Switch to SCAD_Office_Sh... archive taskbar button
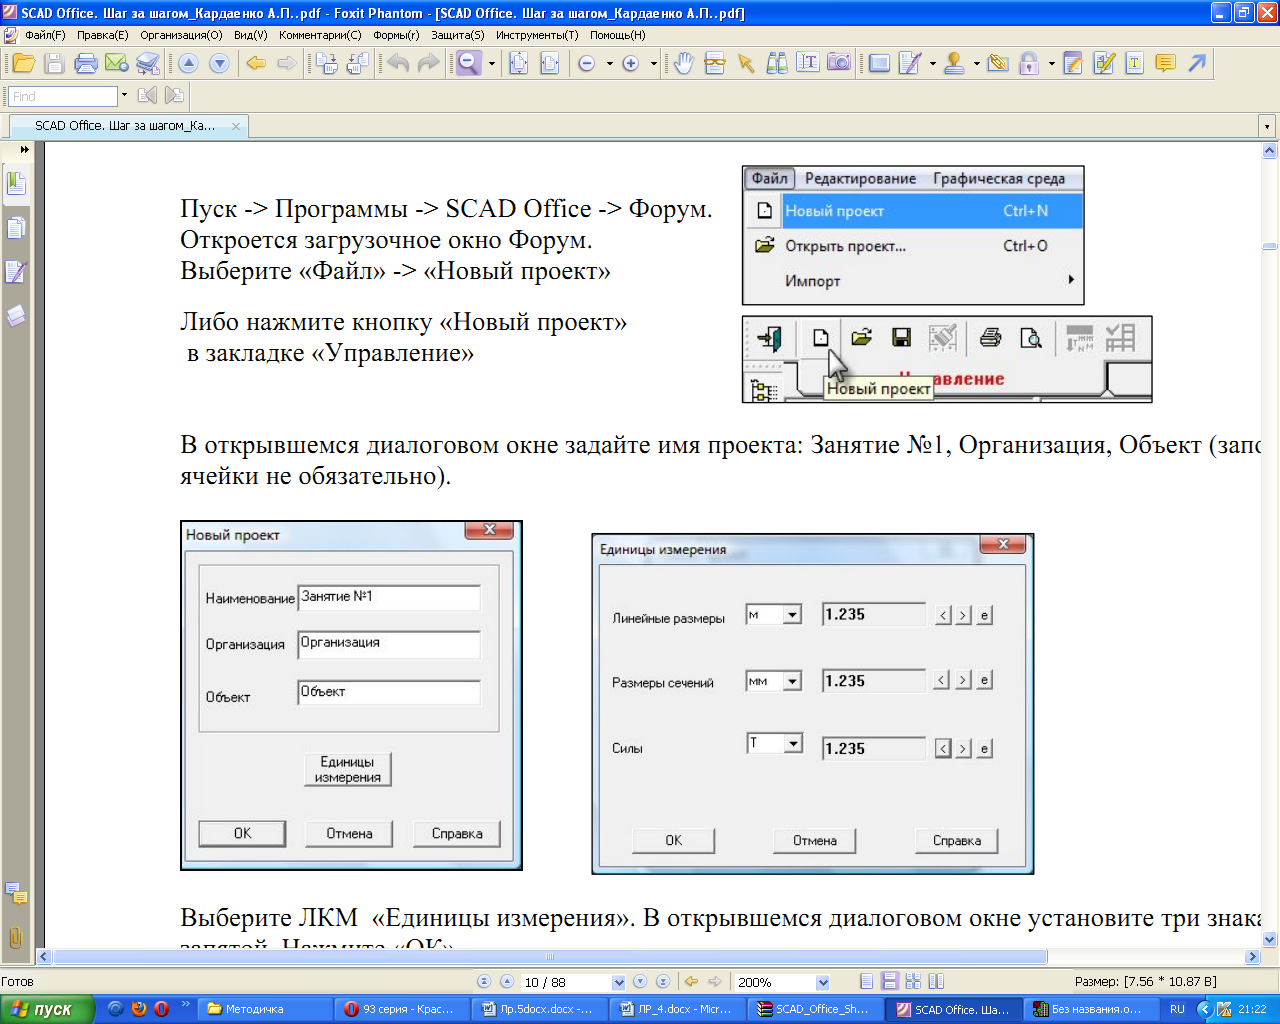 click(x=816, y=1009)
